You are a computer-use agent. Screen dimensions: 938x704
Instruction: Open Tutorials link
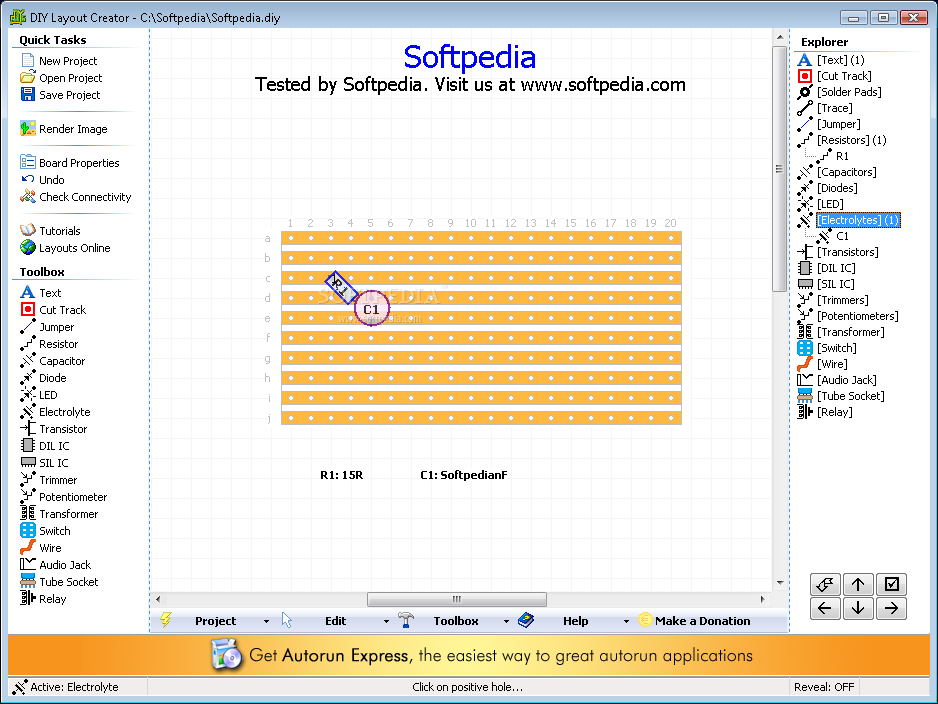[50, 231]
